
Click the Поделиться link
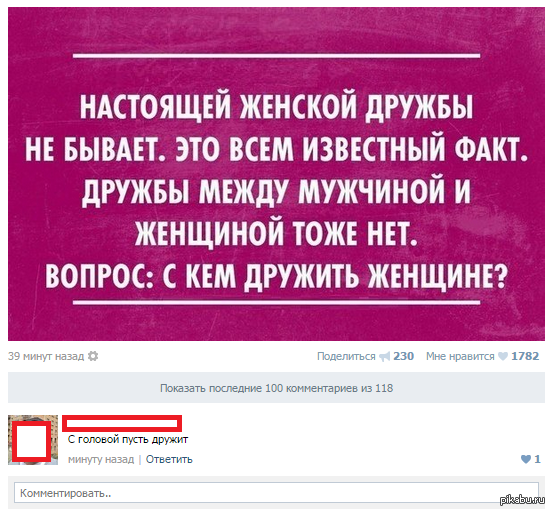coord(346,356)
